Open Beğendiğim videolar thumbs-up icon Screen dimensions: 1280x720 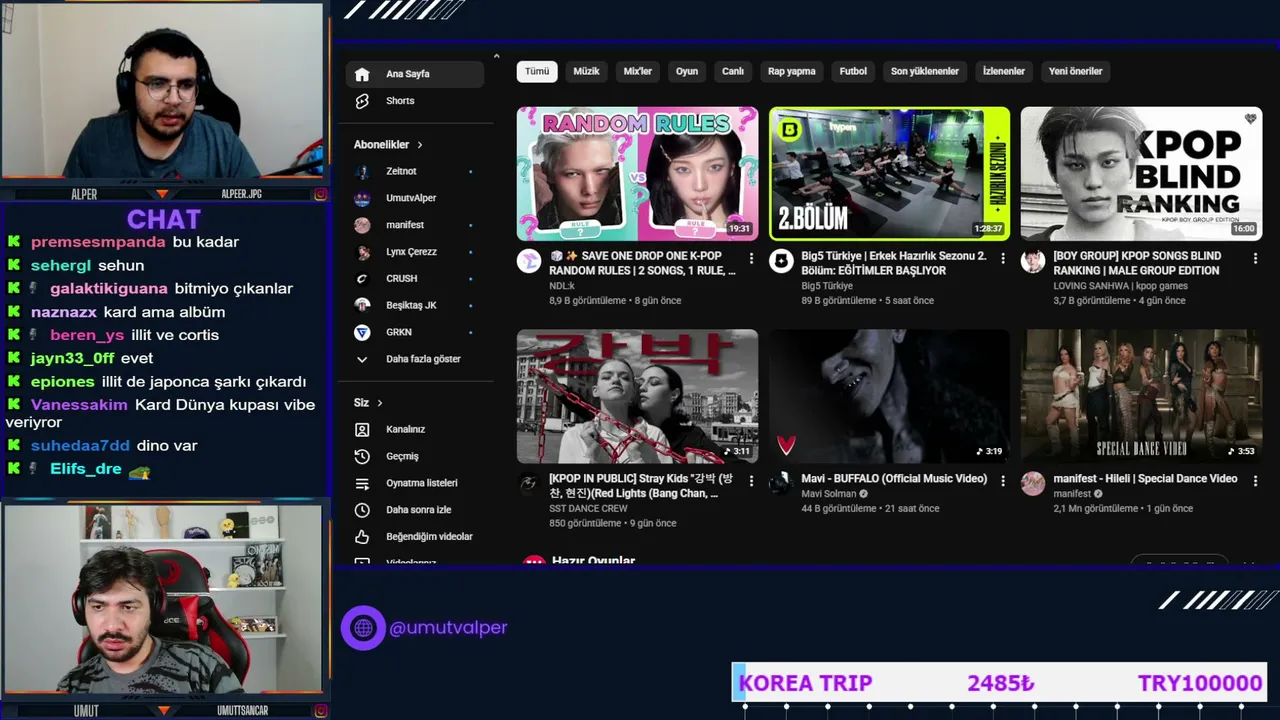click(362, 537)
